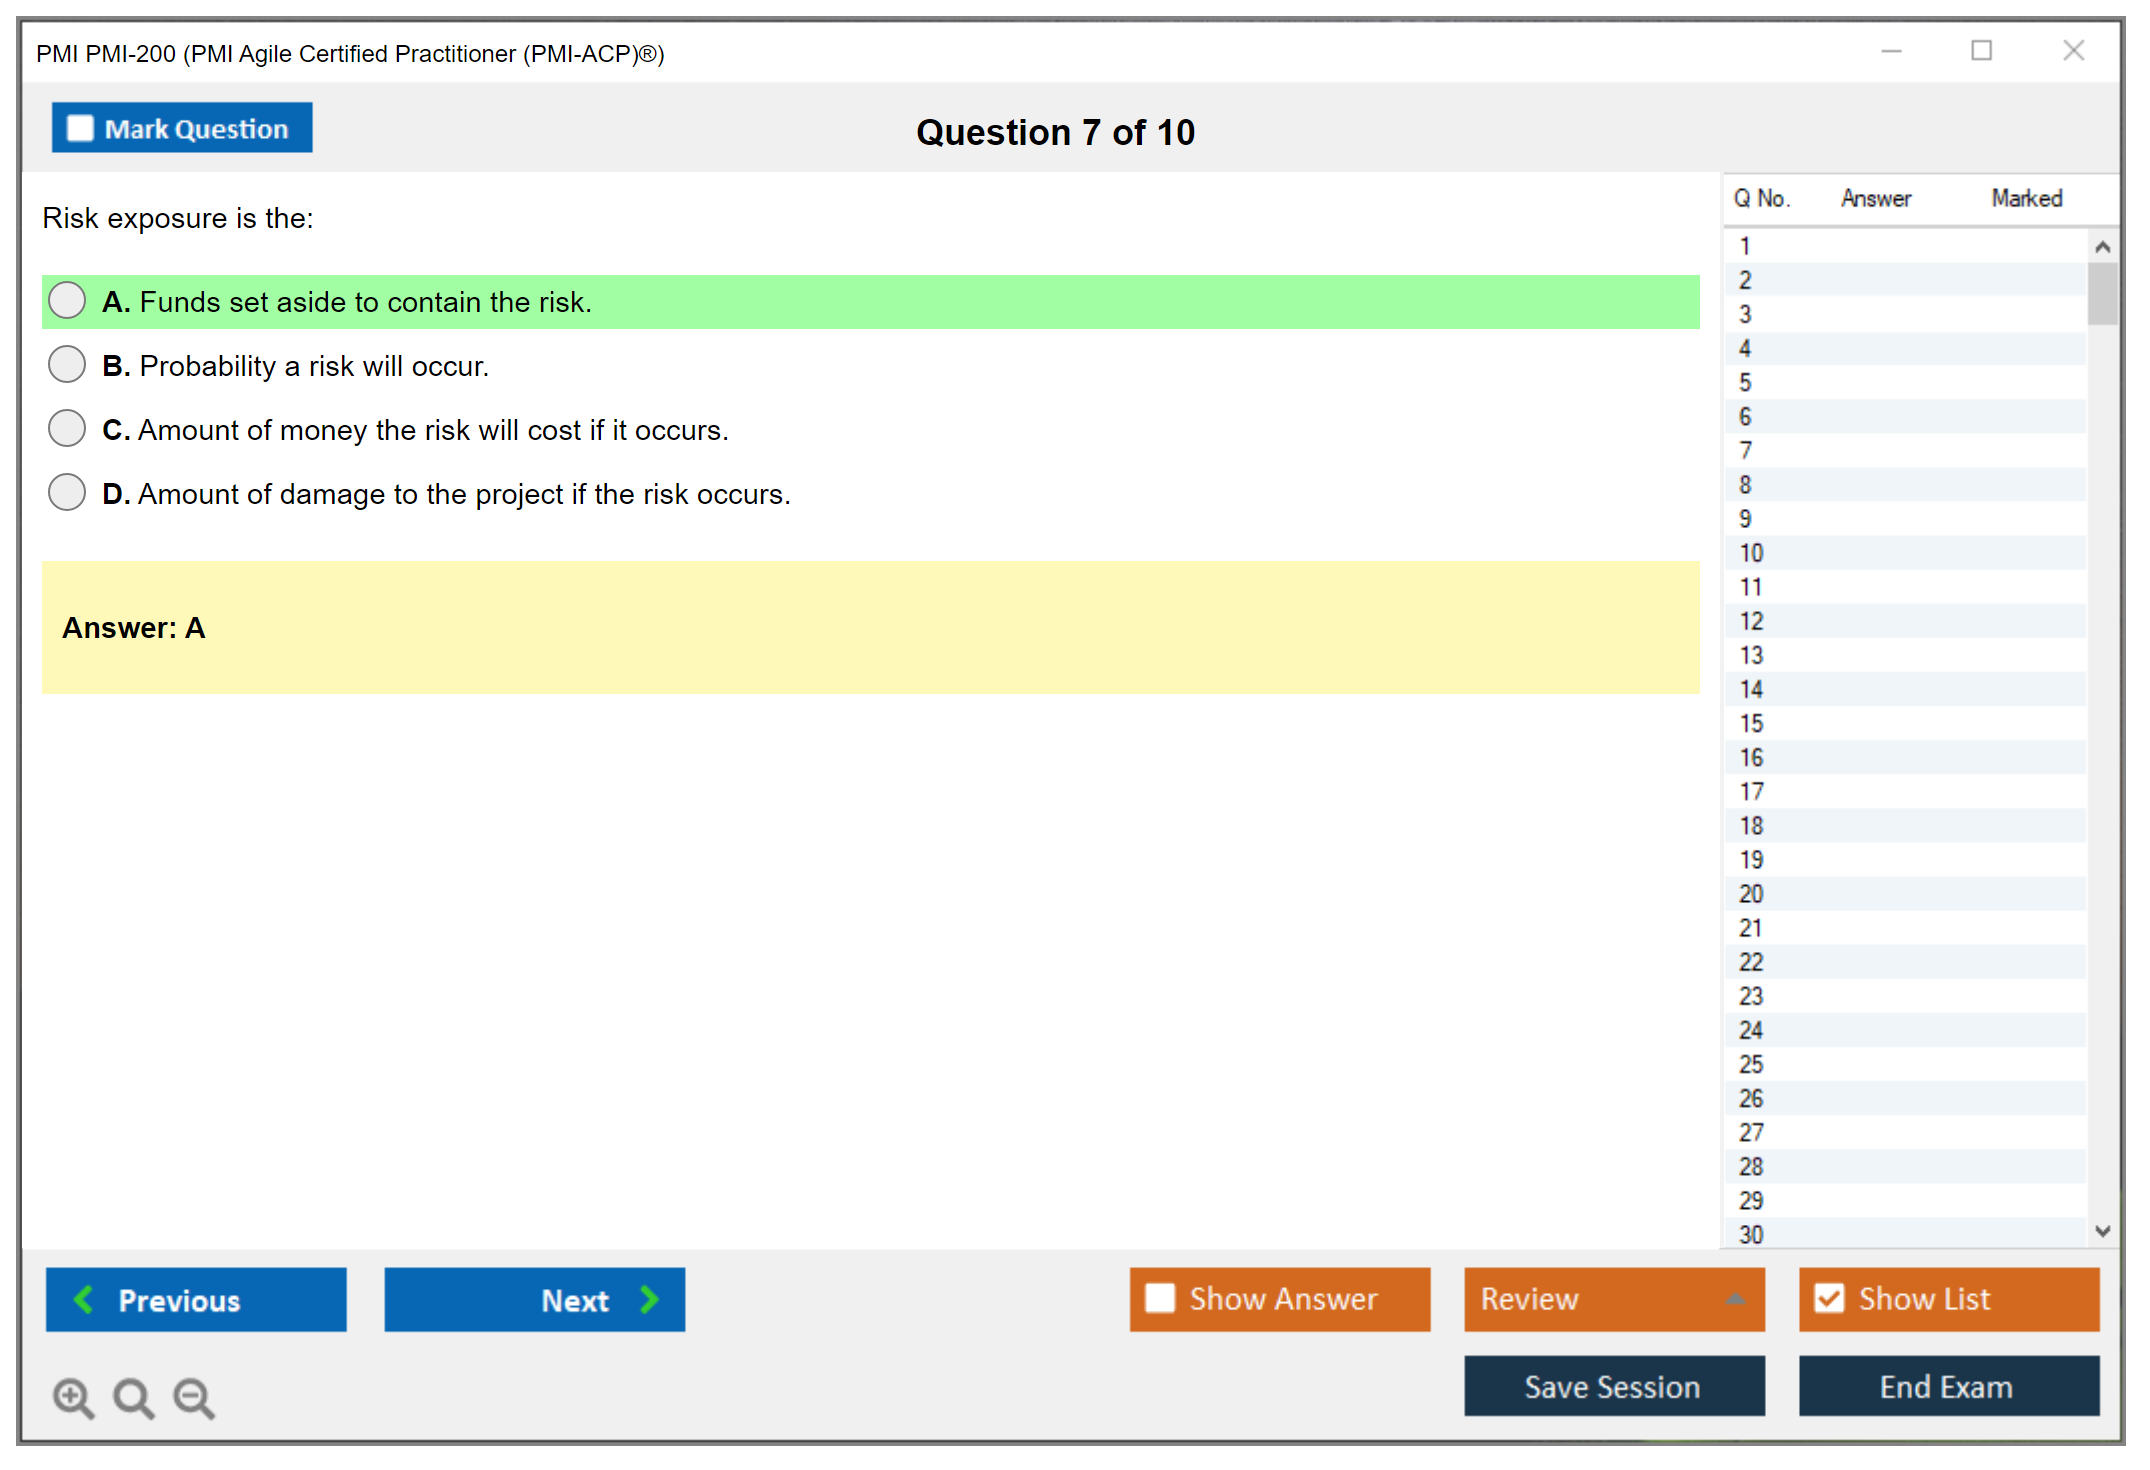The image size is (2150, 1470).
Task: Maximize the exam window
Action: tap(1981, 51)
